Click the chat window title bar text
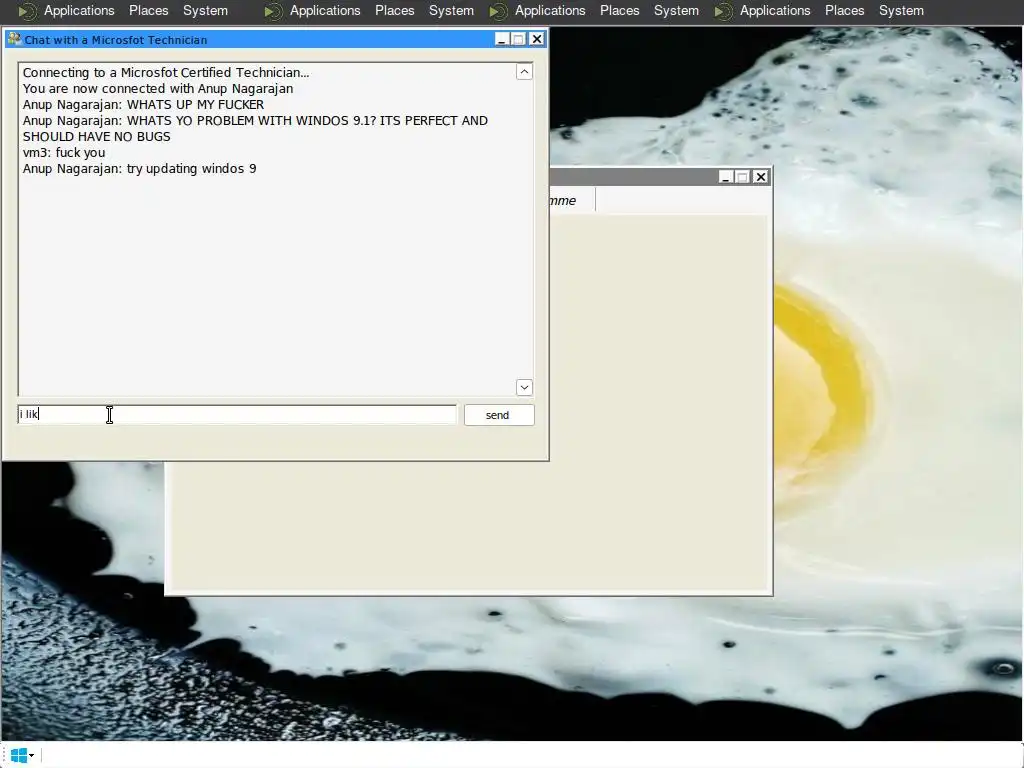The image size is (1024, 768). point(116,40)
